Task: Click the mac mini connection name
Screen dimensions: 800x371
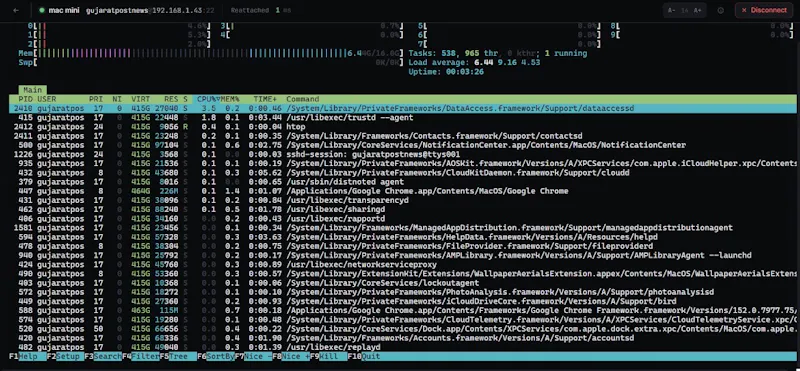Action: click(64, 10)
